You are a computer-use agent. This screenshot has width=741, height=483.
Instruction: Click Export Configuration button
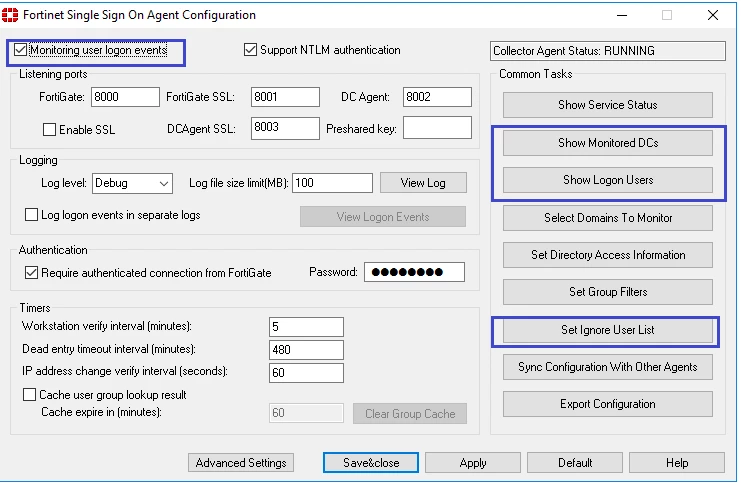(608, 404)
